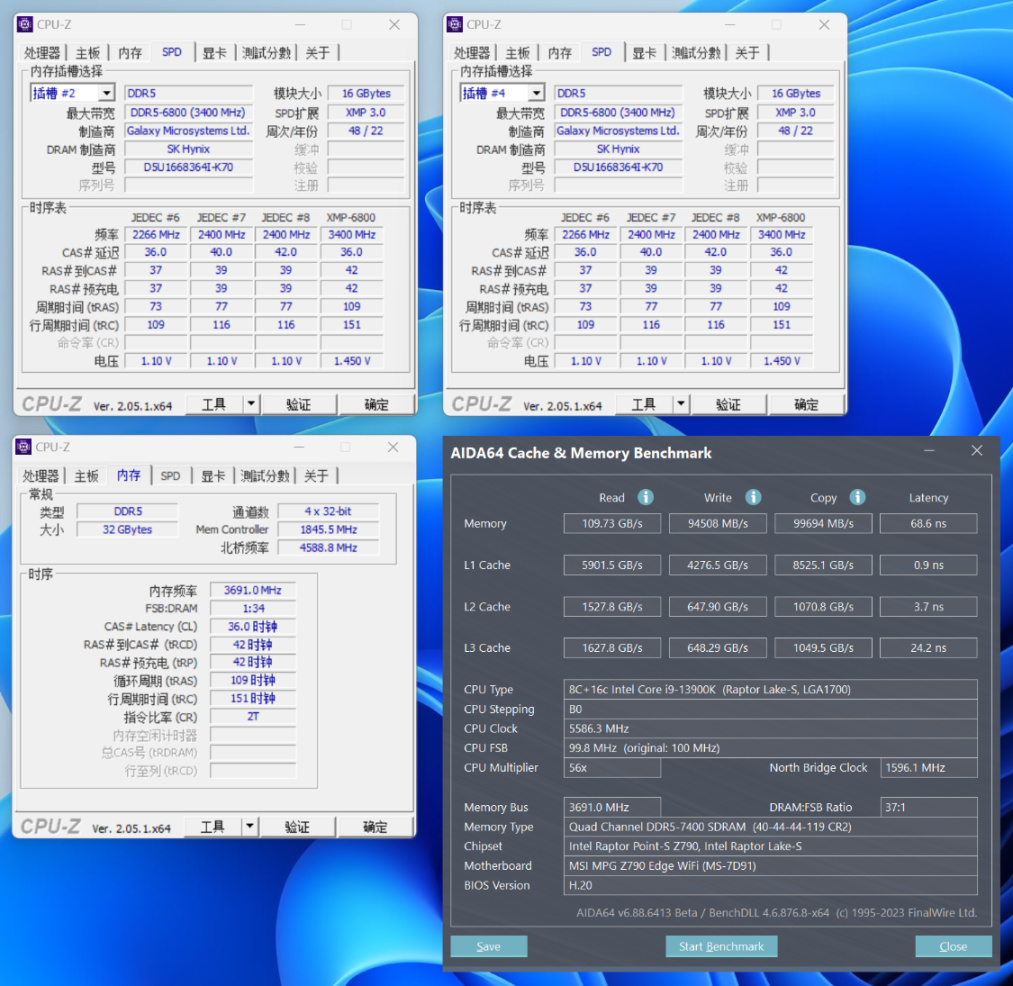This screenshot has width=1013, height=986.
Task: Switch to 内存 tab in slot #2 window
Action: 130,53
